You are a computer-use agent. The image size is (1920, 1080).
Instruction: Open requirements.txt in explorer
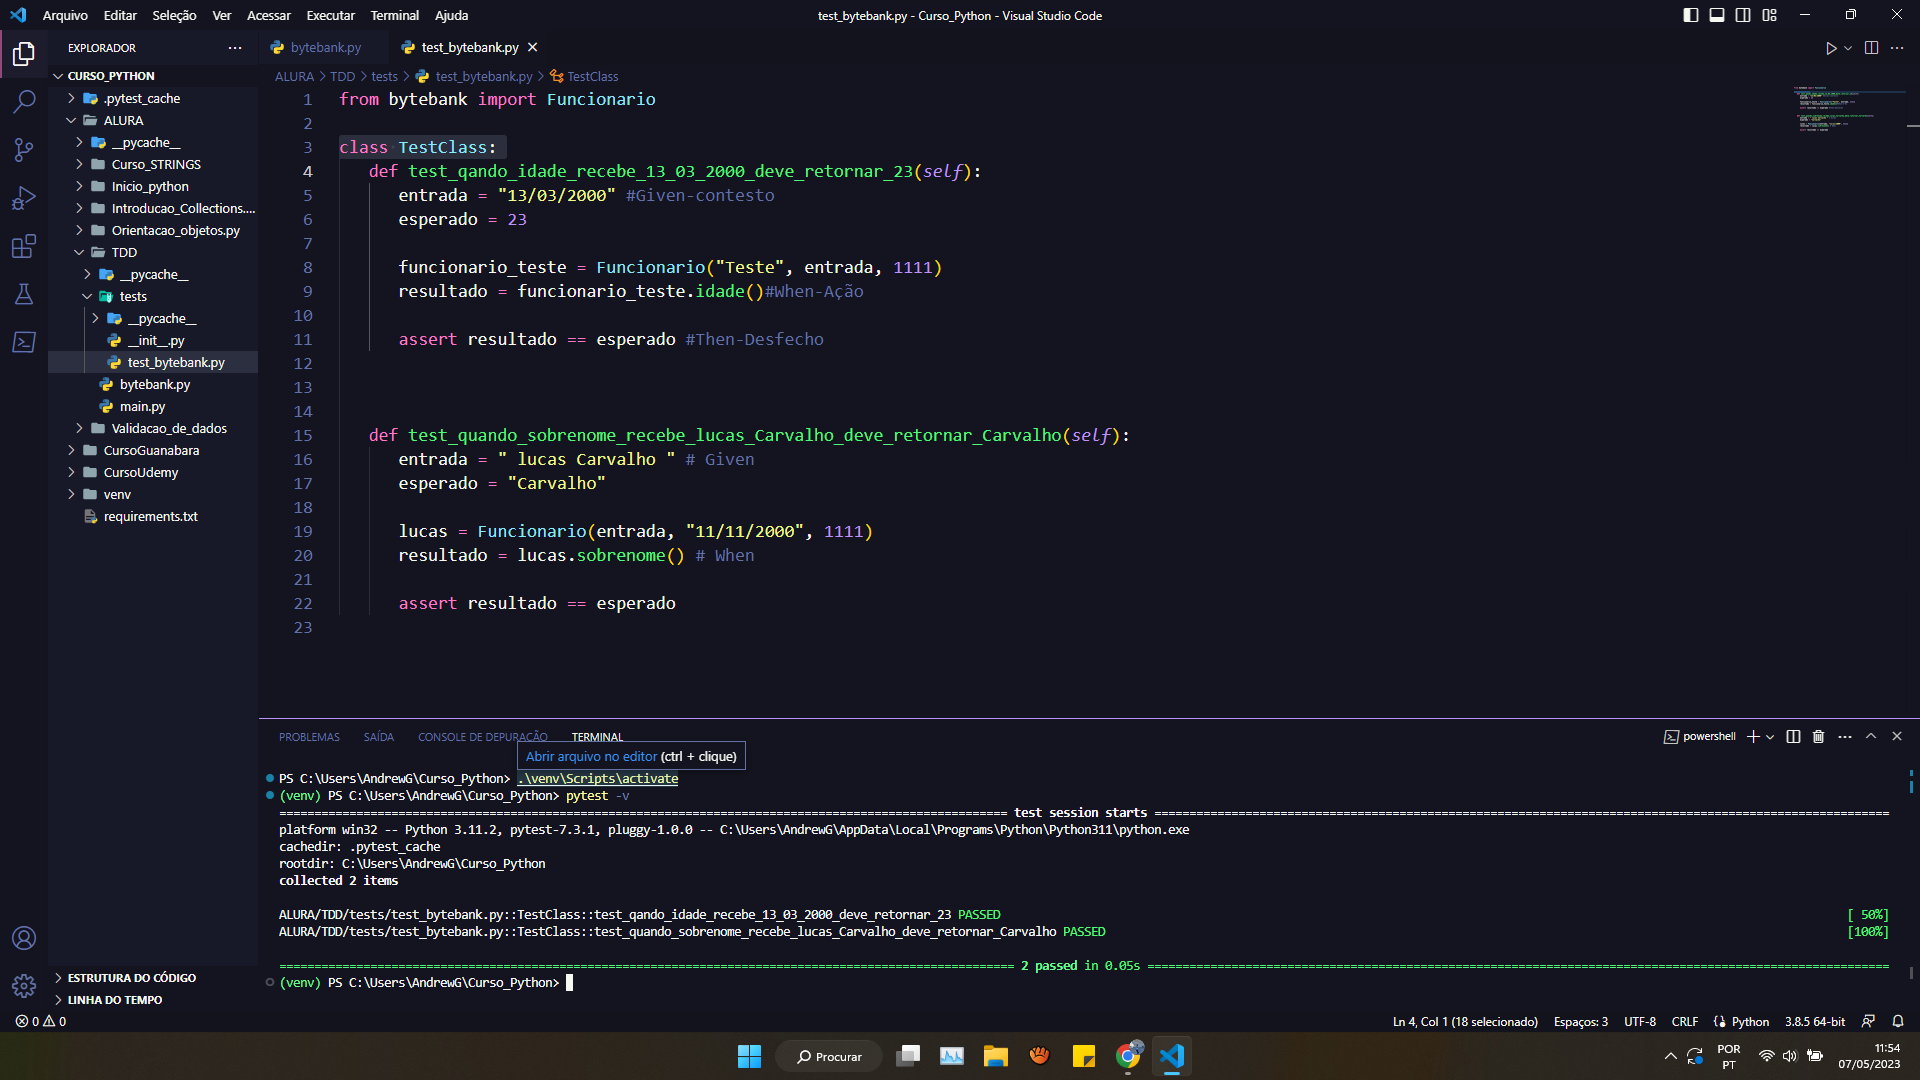tap(150, 516)
